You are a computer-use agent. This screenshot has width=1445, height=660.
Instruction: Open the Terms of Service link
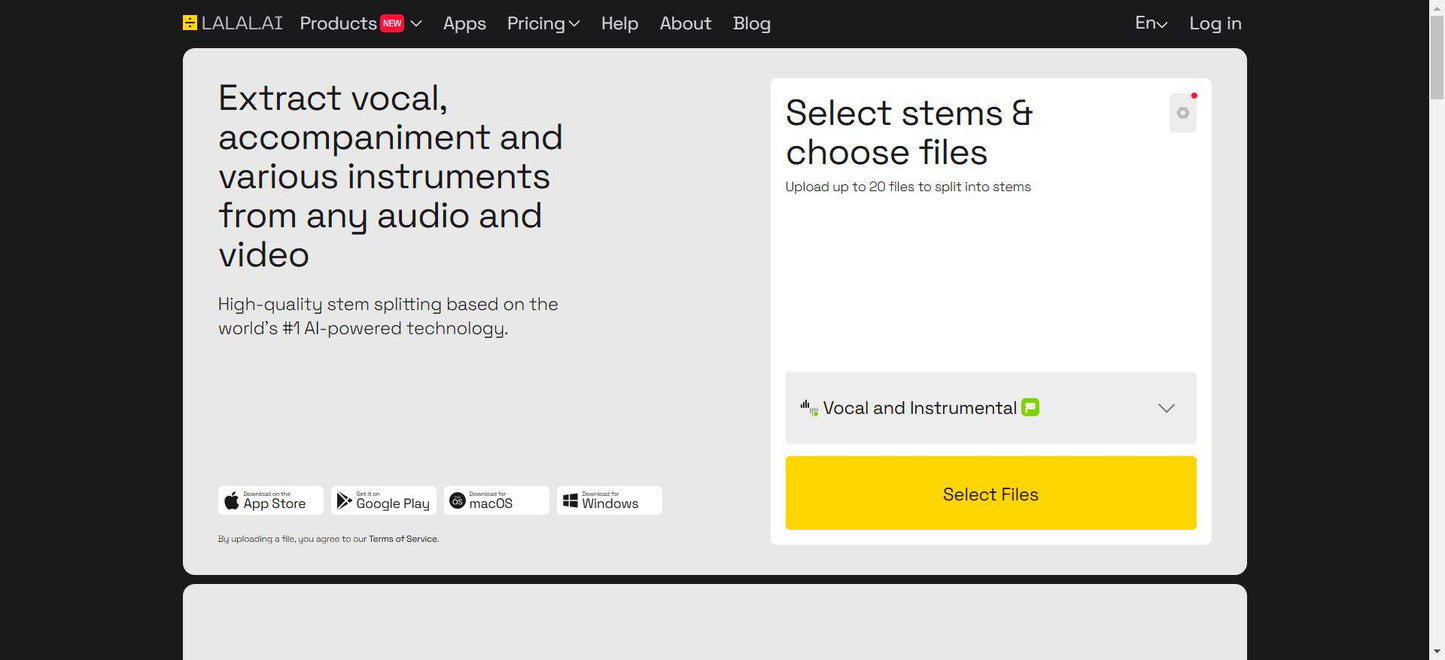pyautogui.click(x=403, y=539)
